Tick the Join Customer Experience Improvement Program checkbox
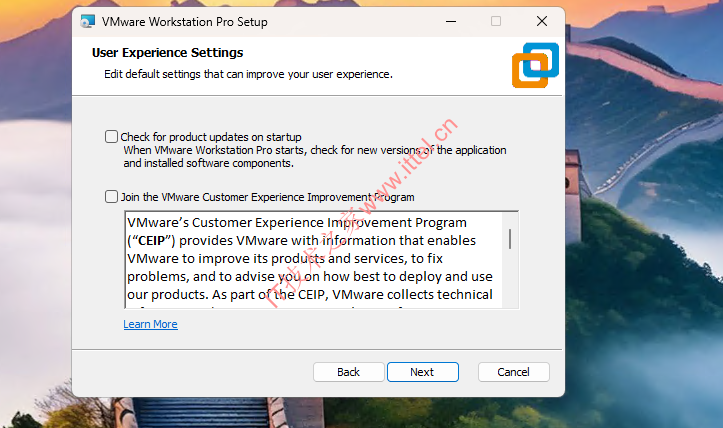 111,197
